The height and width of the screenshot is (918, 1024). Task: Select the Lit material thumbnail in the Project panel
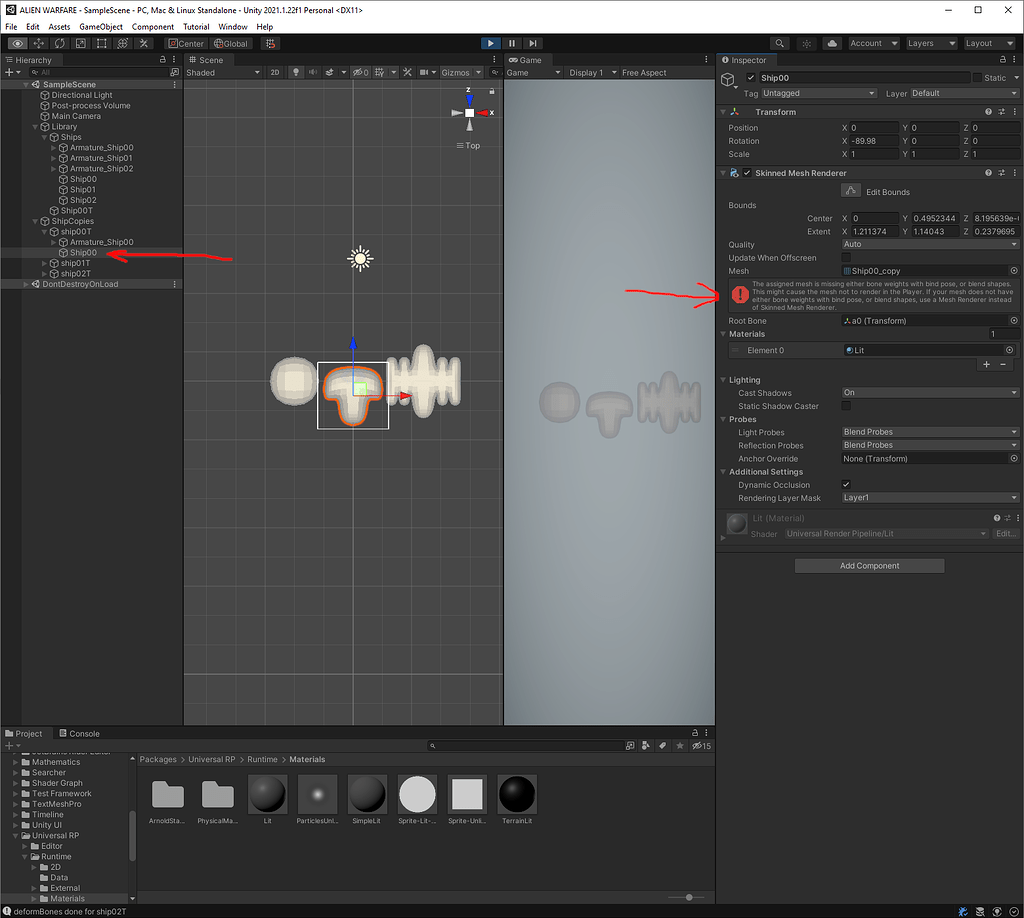tap(267, 795)
